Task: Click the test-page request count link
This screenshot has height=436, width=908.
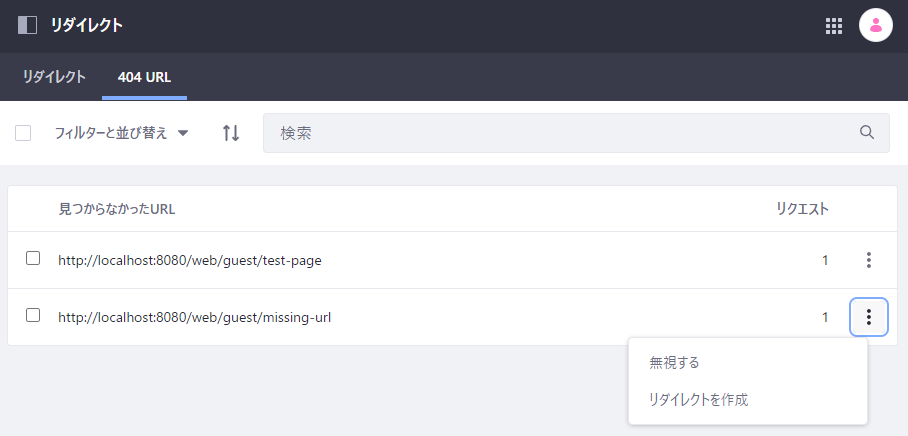Action: (x=825, y=260)
